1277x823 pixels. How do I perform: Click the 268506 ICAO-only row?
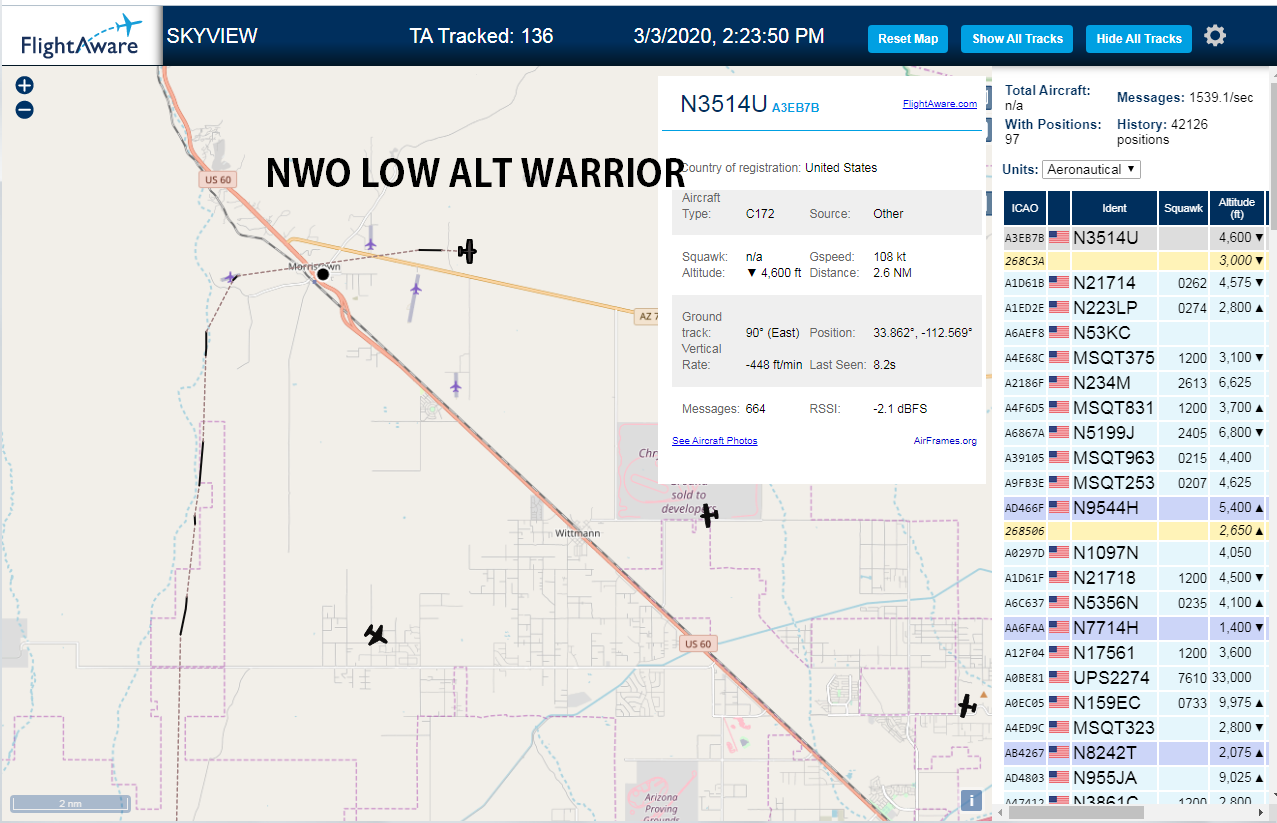[x=1135, y=531]
